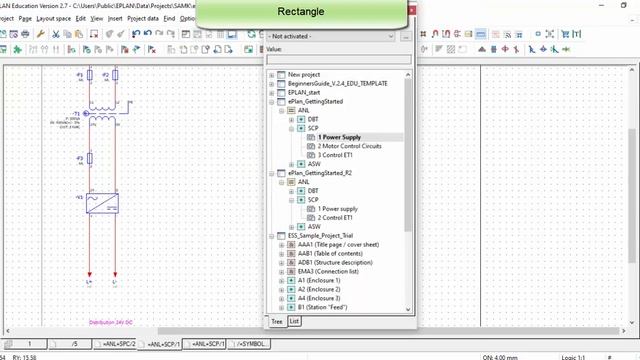The width and height of the screenshot is (640, 360).
Task: Open the Find menu
Action: pos(169,18)
